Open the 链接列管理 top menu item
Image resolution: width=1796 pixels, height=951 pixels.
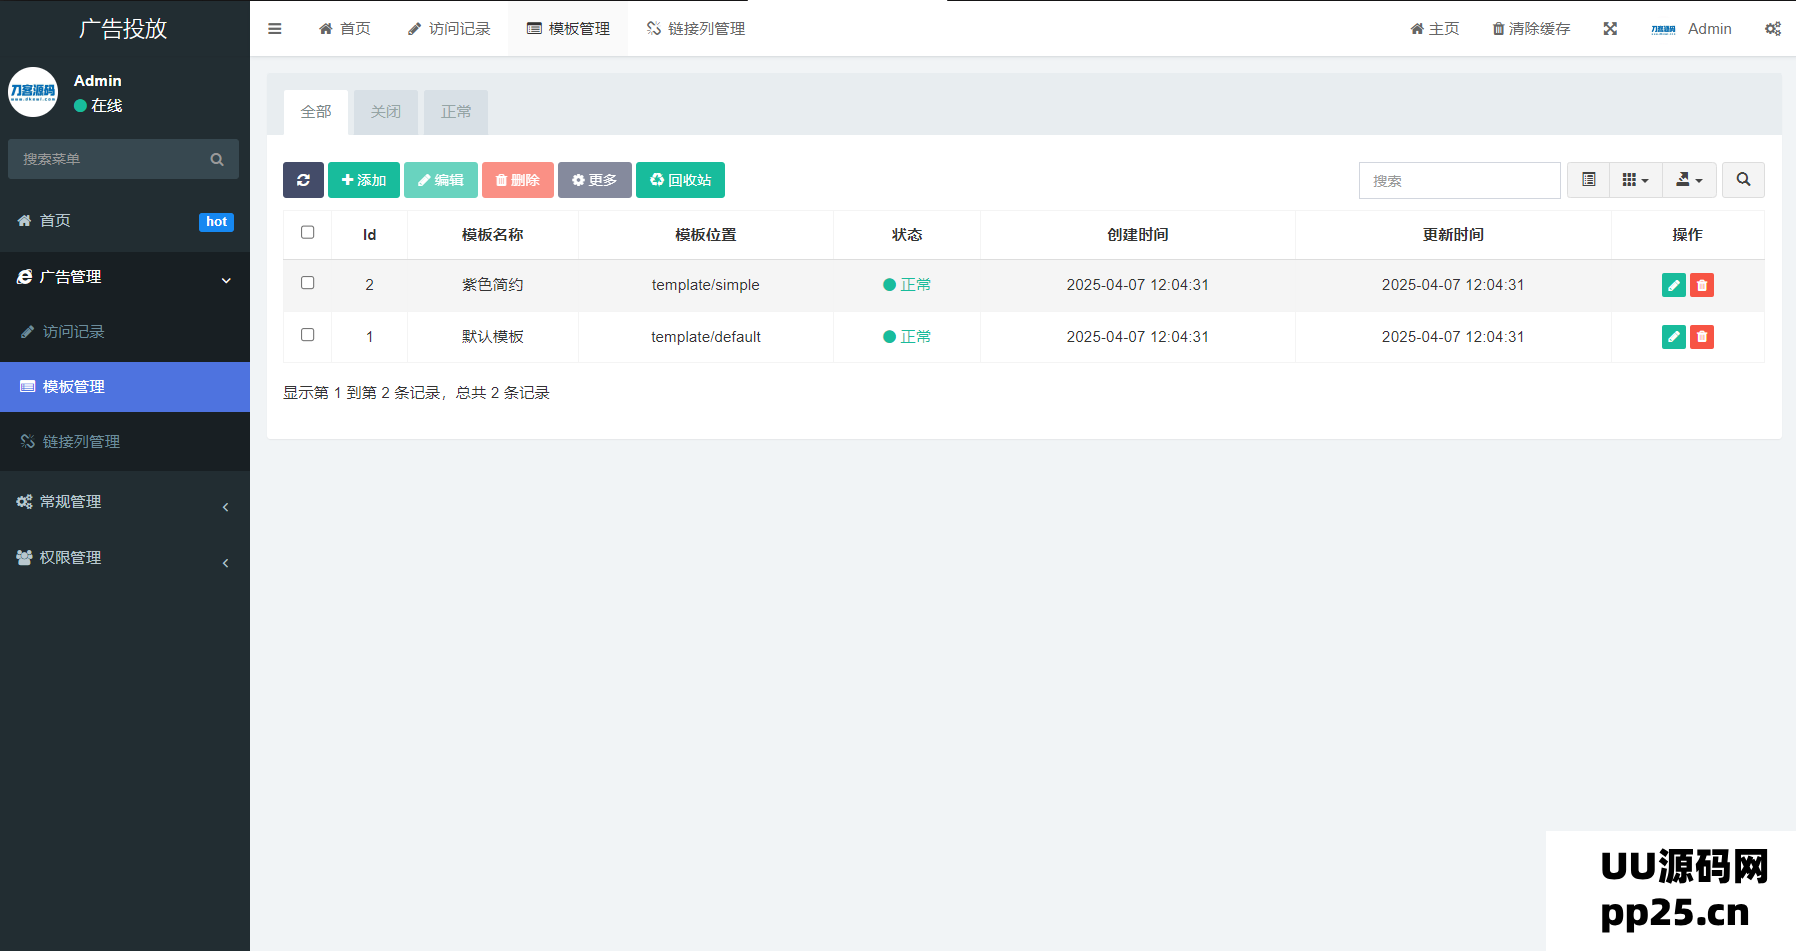click(695, 29)
